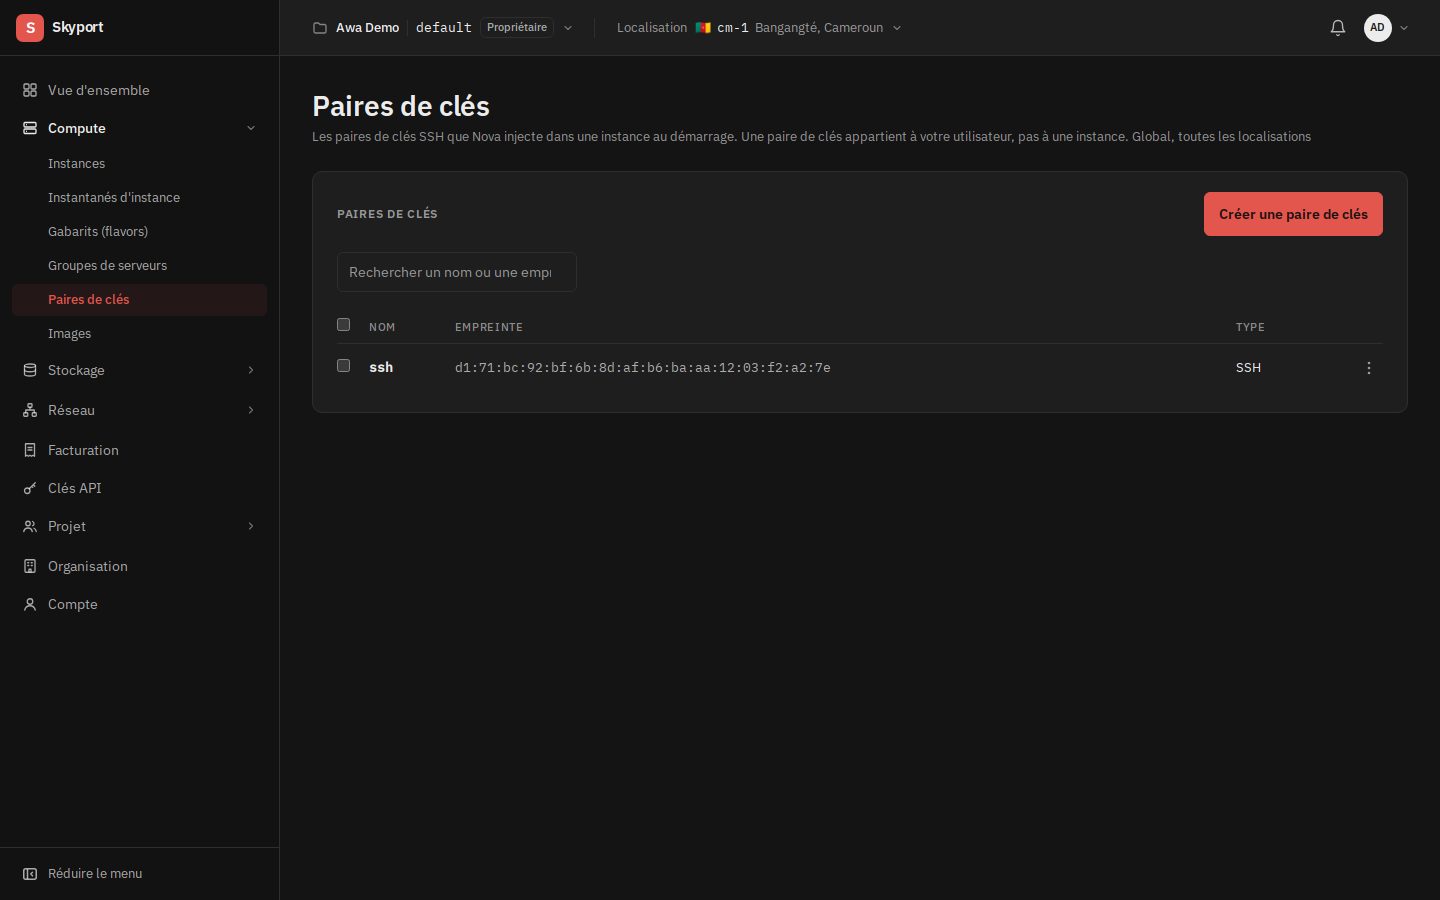The height and width of the screenshot is (900, 1440).
Task: Open the ssh row three-dot actions menu
Action: [x=1369, y=368]
